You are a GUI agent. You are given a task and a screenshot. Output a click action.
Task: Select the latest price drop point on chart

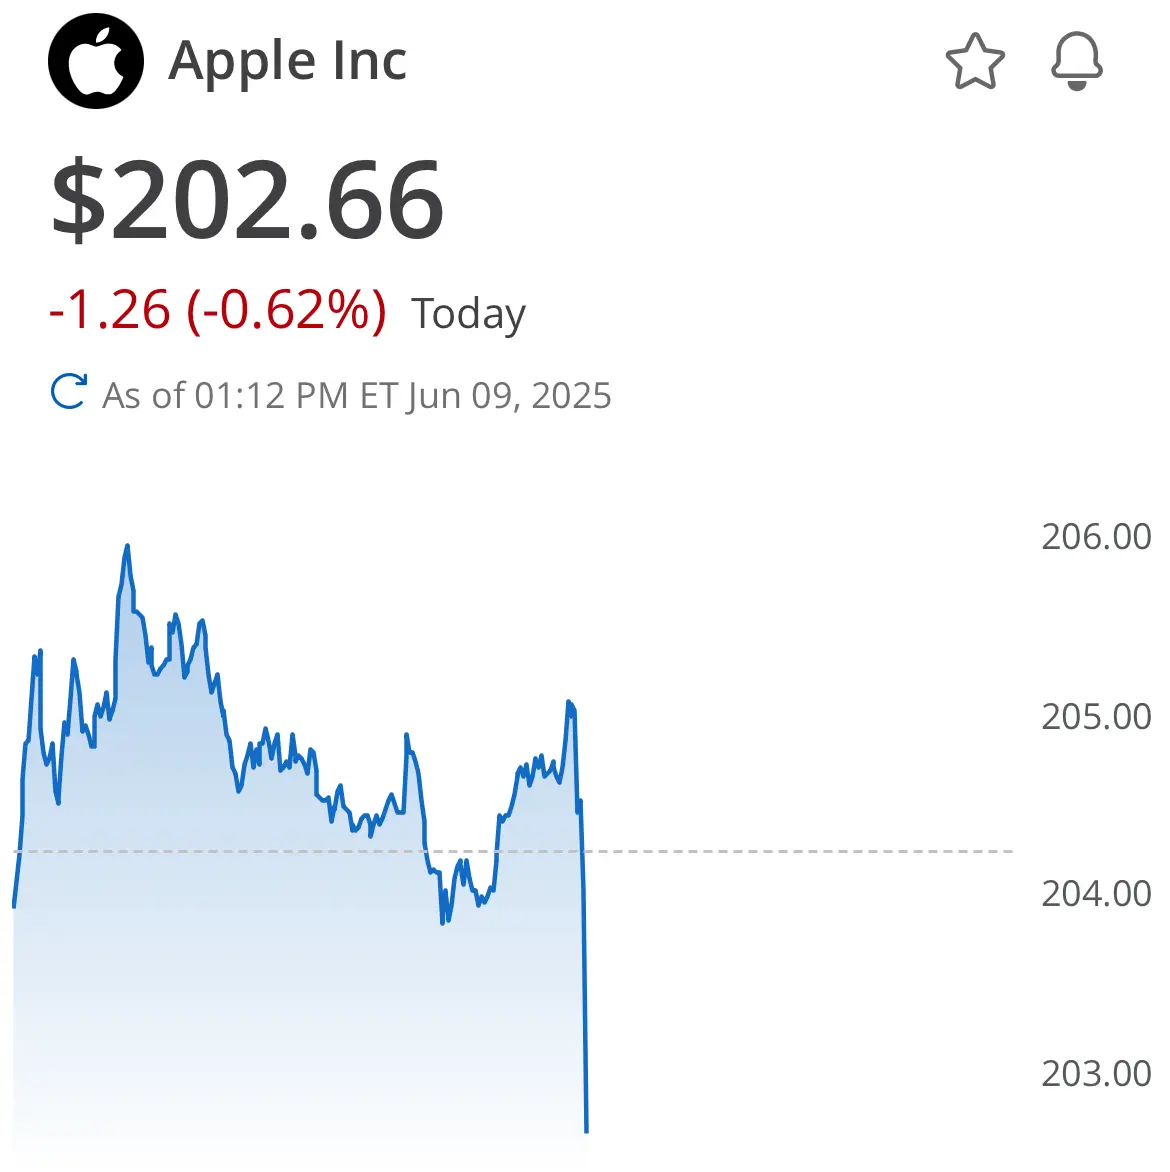point(586,1130)
